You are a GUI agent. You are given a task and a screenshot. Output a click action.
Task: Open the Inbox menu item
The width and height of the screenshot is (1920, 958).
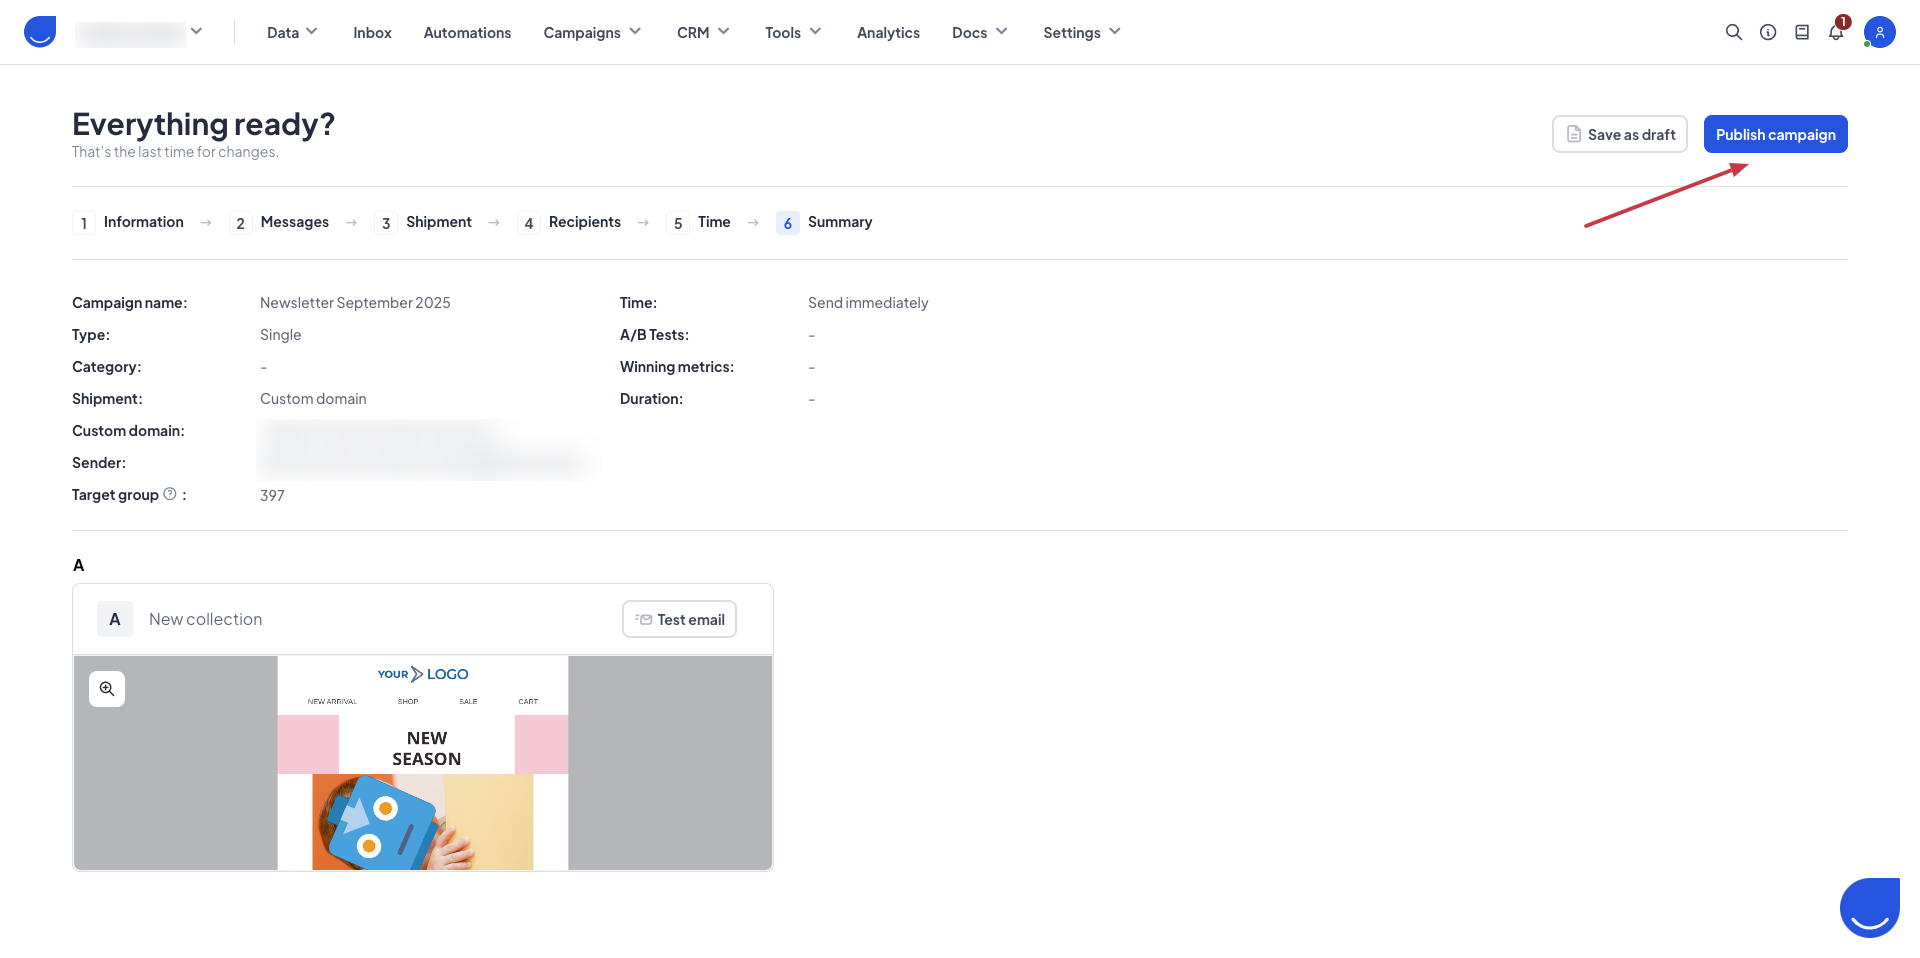(372, 32)
